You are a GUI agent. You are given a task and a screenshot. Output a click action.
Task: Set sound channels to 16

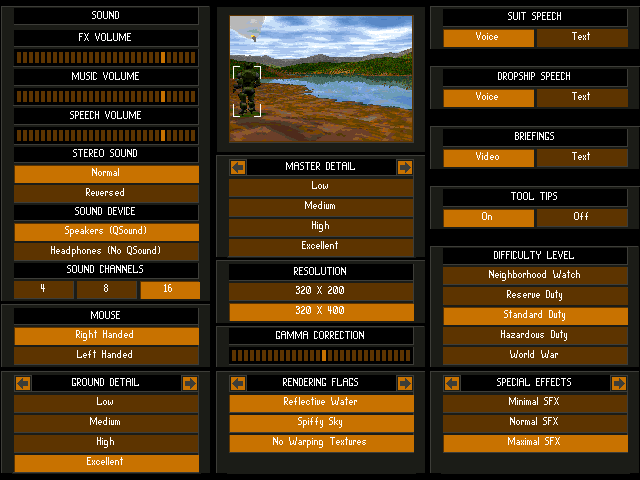[x=170, y=290]
